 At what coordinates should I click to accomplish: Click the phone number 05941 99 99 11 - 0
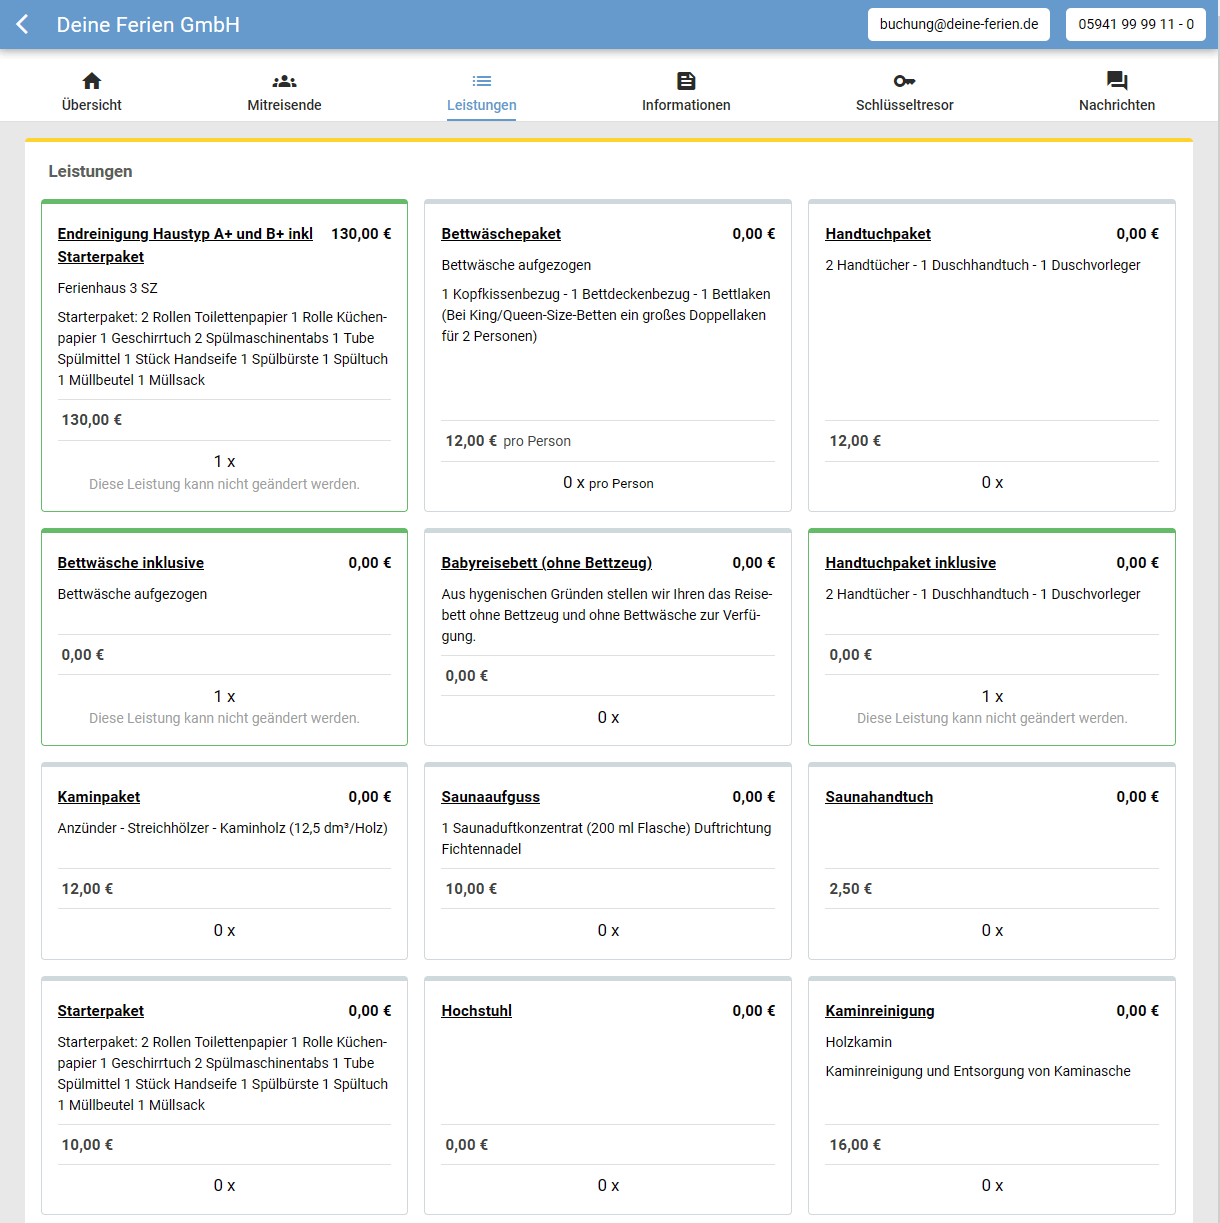click(1135, 25)
